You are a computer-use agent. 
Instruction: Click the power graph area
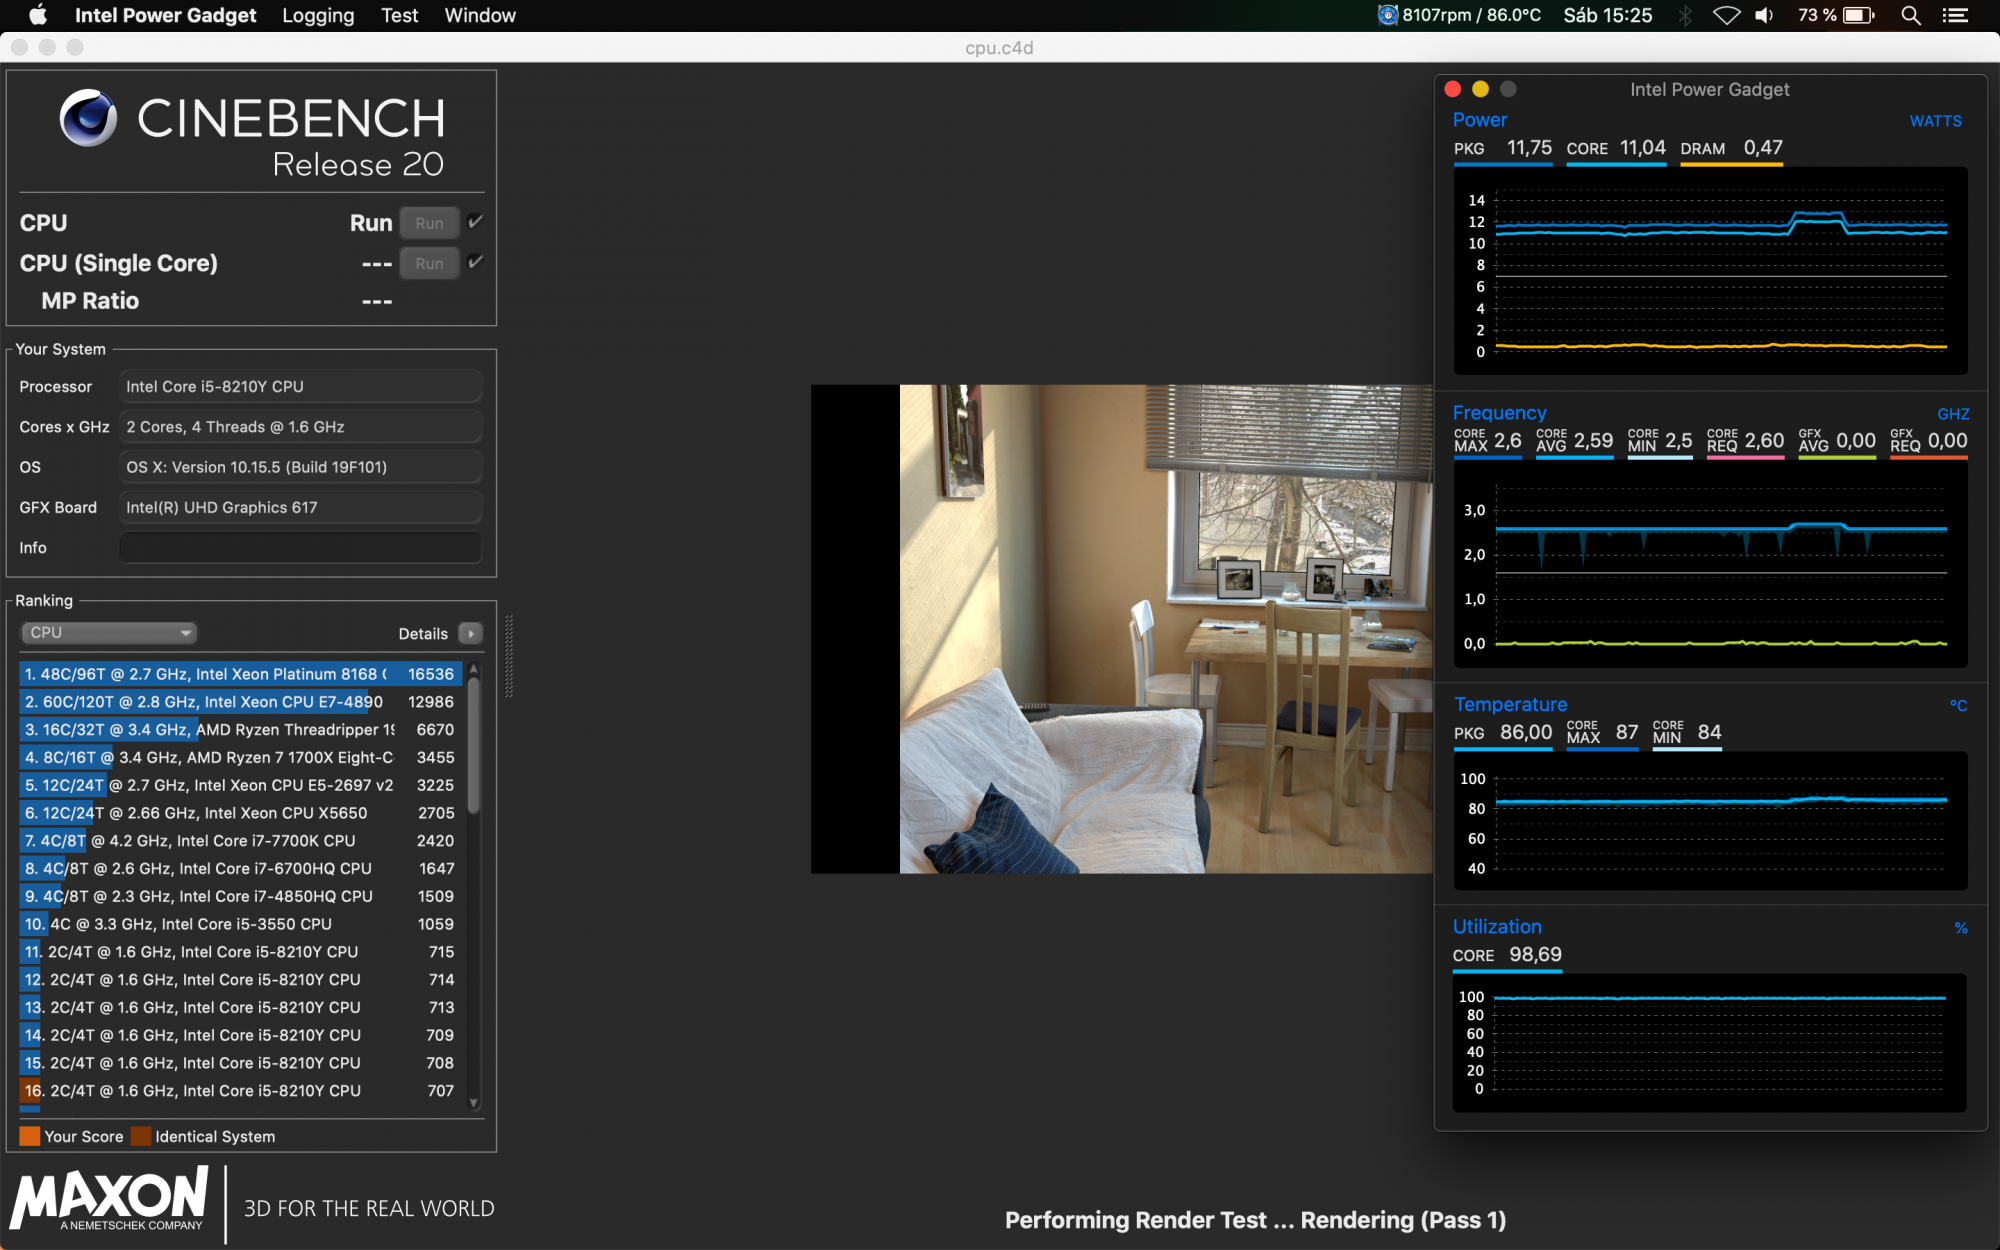(1710, 271)
